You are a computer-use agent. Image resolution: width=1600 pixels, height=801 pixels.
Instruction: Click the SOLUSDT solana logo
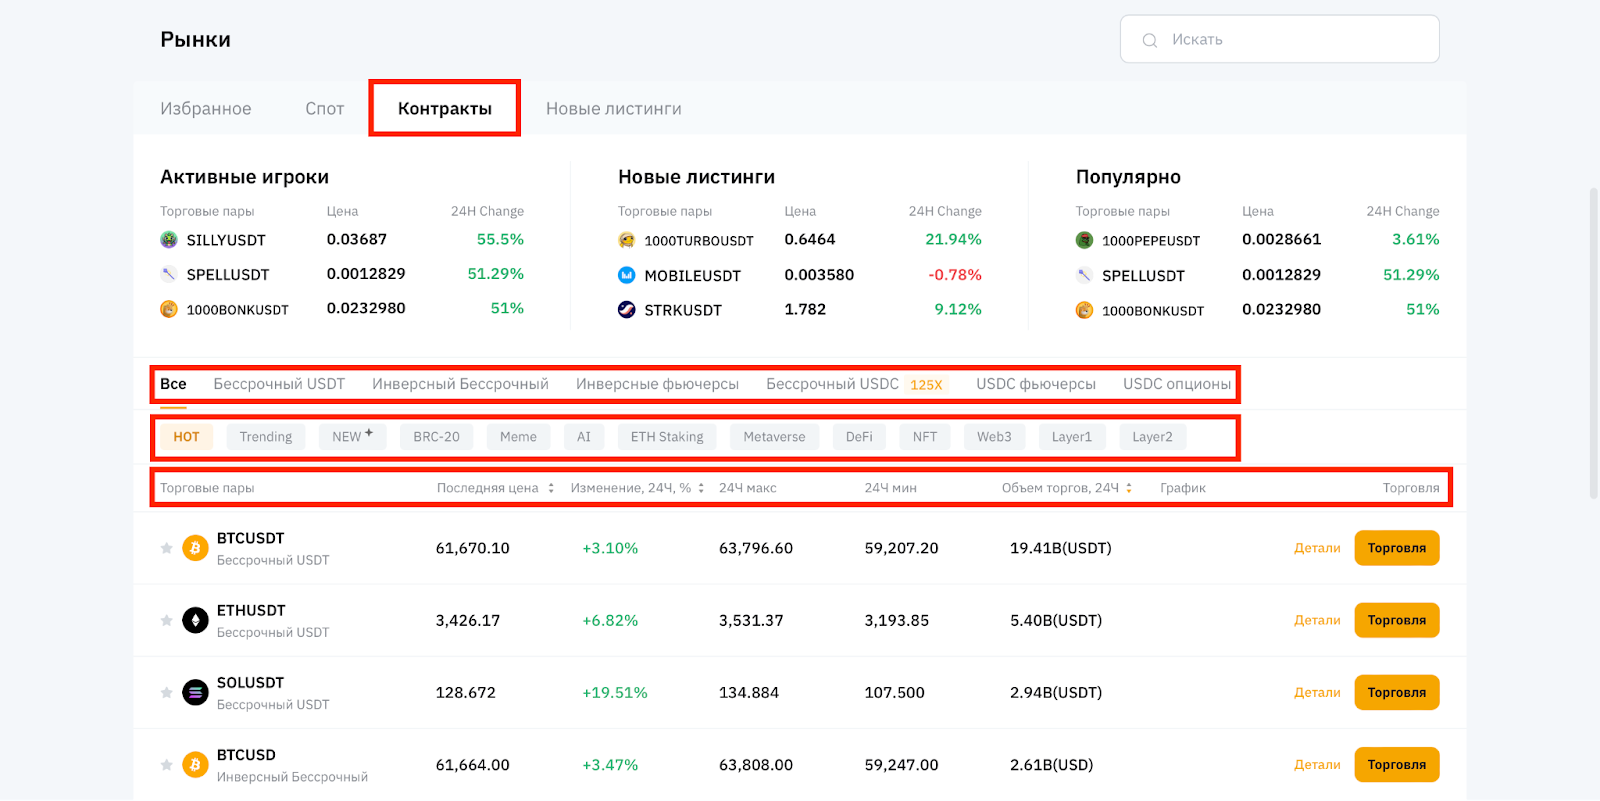pos(195,692)
